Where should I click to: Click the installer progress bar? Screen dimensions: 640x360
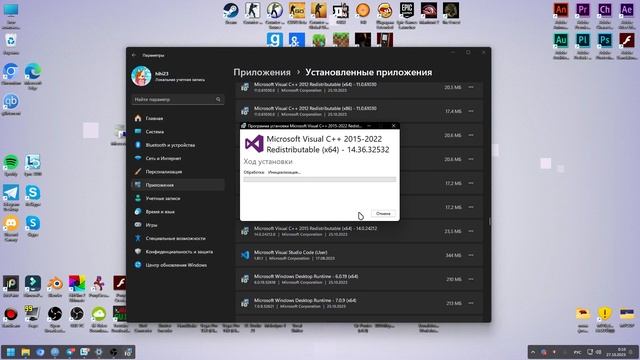click(320, 179)
